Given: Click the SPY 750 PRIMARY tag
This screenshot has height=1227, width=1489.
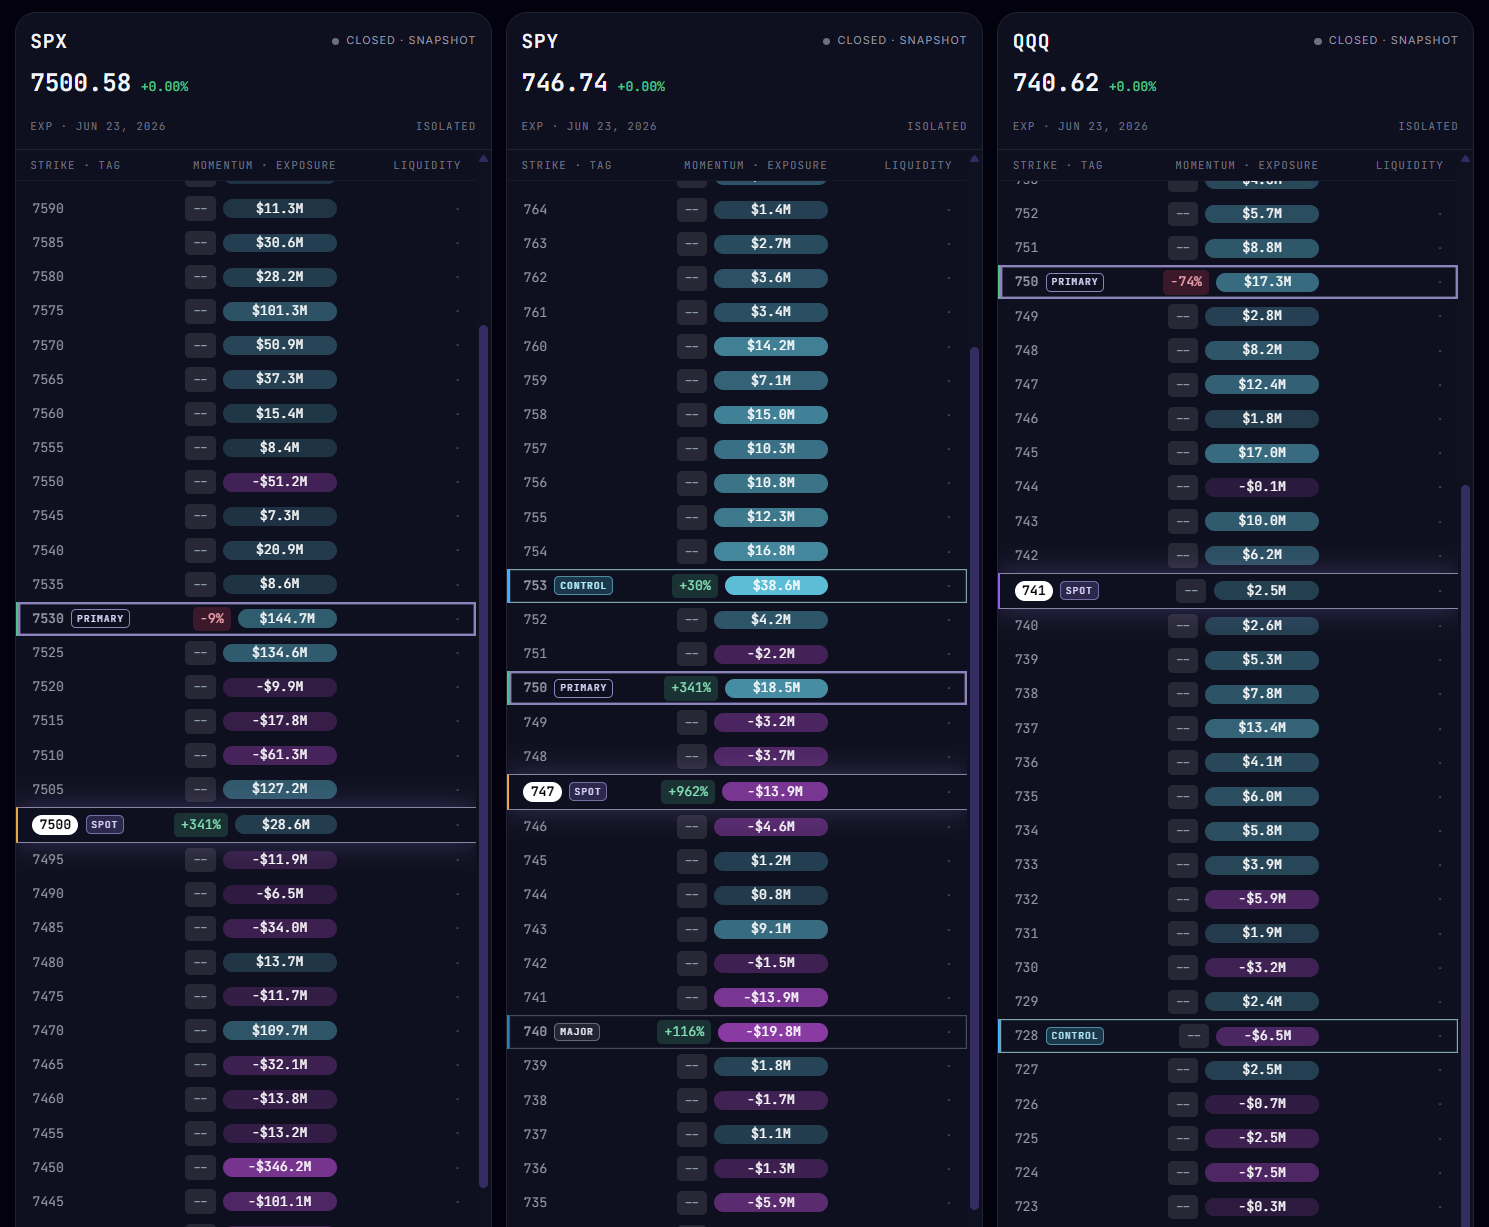Looking at the screenshot, I should (583, 688).
